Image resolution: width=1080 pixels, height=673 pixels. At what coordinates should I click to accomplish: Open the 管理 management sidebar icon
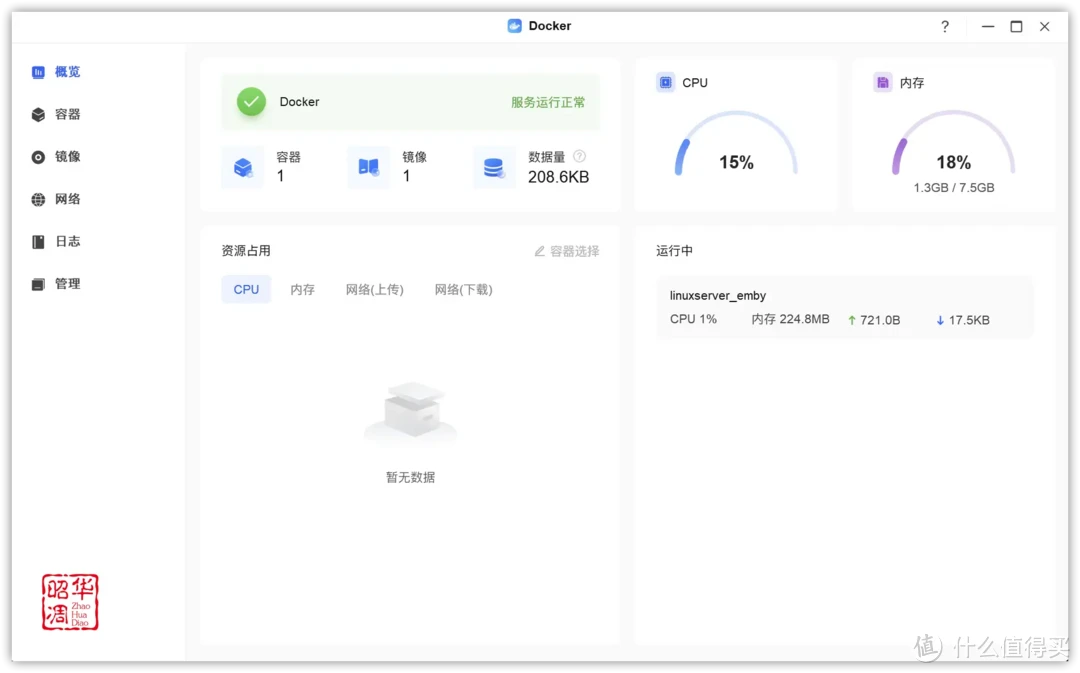pyautogui.click(x=39, y=283)
